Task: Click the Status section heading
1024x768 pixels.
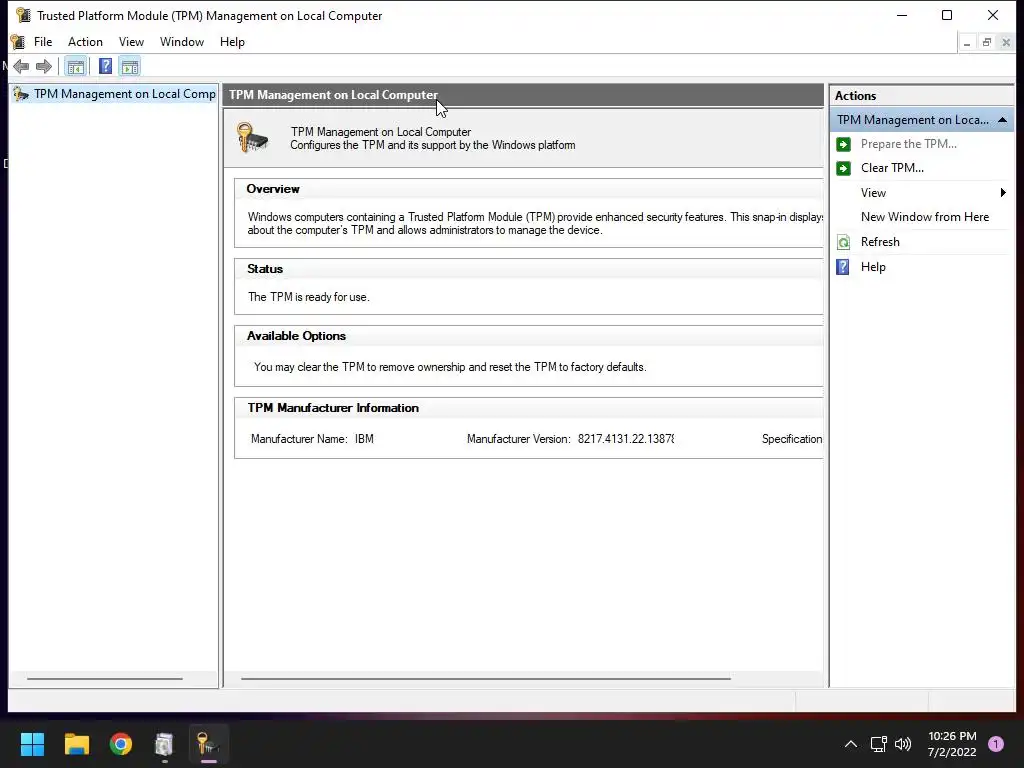Action: coord(265,268)
